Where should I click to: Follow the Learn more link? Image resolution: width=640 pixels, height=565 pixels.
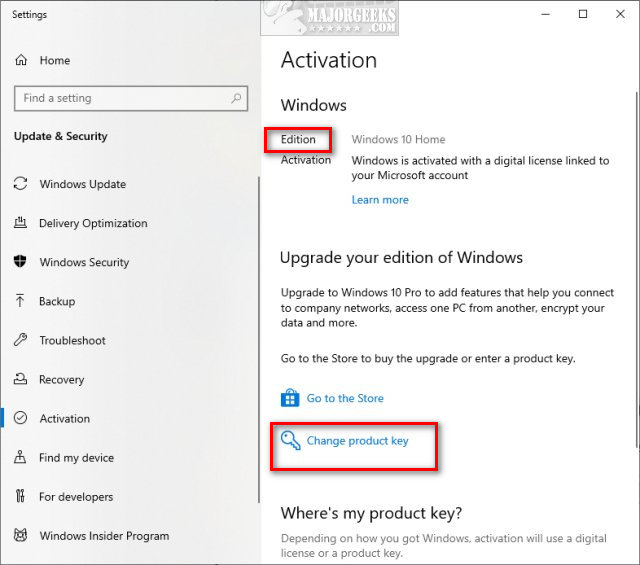pyautogui.click(x=380, y=200)
